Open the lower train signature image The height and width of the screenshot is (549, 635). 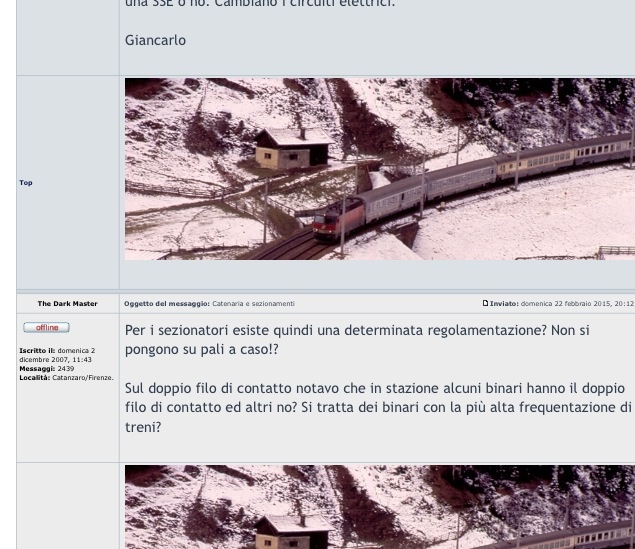coord(379,506)
